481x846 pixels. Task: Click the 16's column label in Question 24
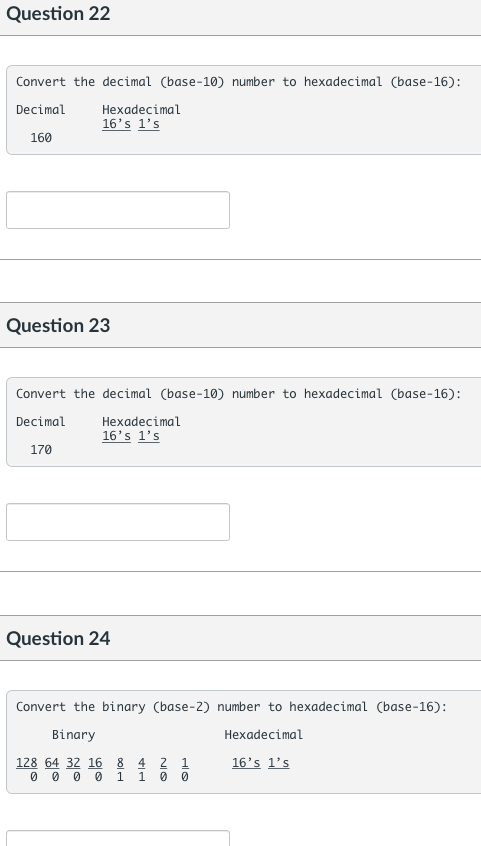(x=246, y=763)
